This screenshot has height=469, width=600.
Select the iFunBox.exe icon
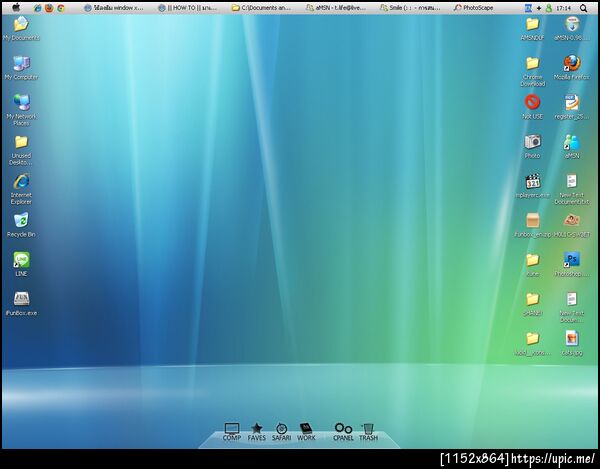click(x=21, y=304)
